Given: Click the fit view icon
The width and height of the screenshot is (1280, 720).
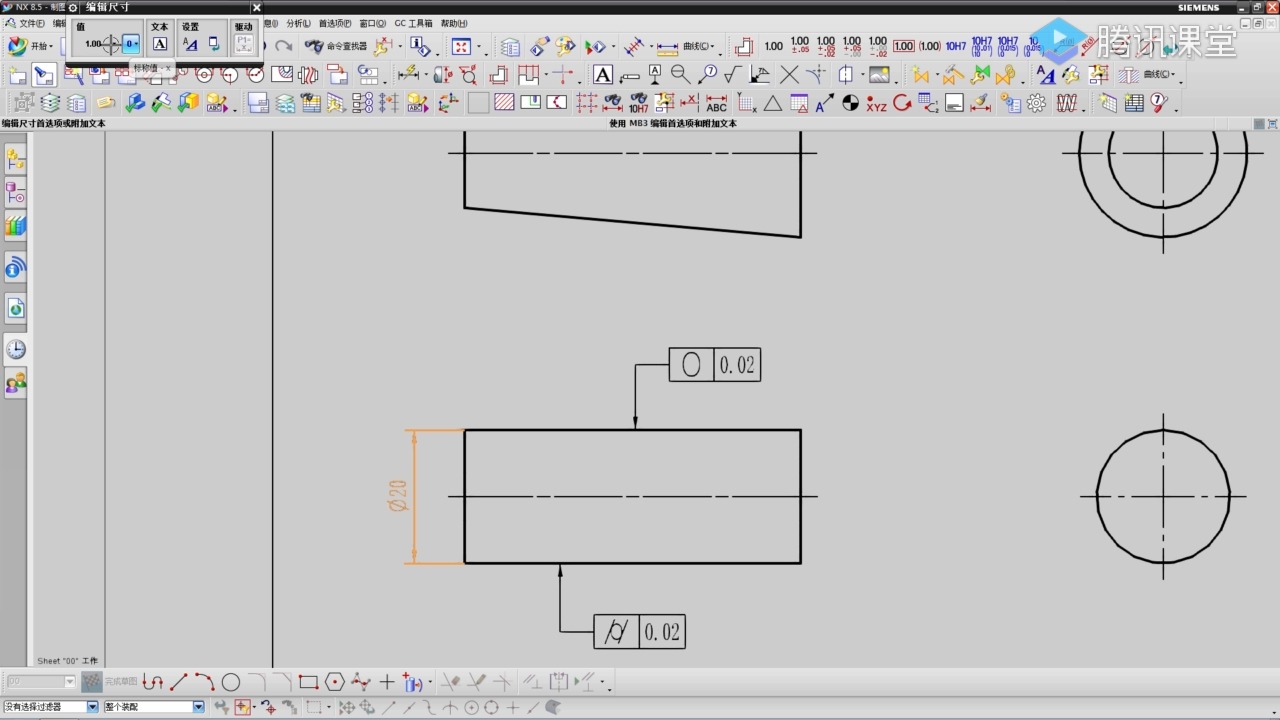Looking at the screenshot, I should tap(461, 46).
